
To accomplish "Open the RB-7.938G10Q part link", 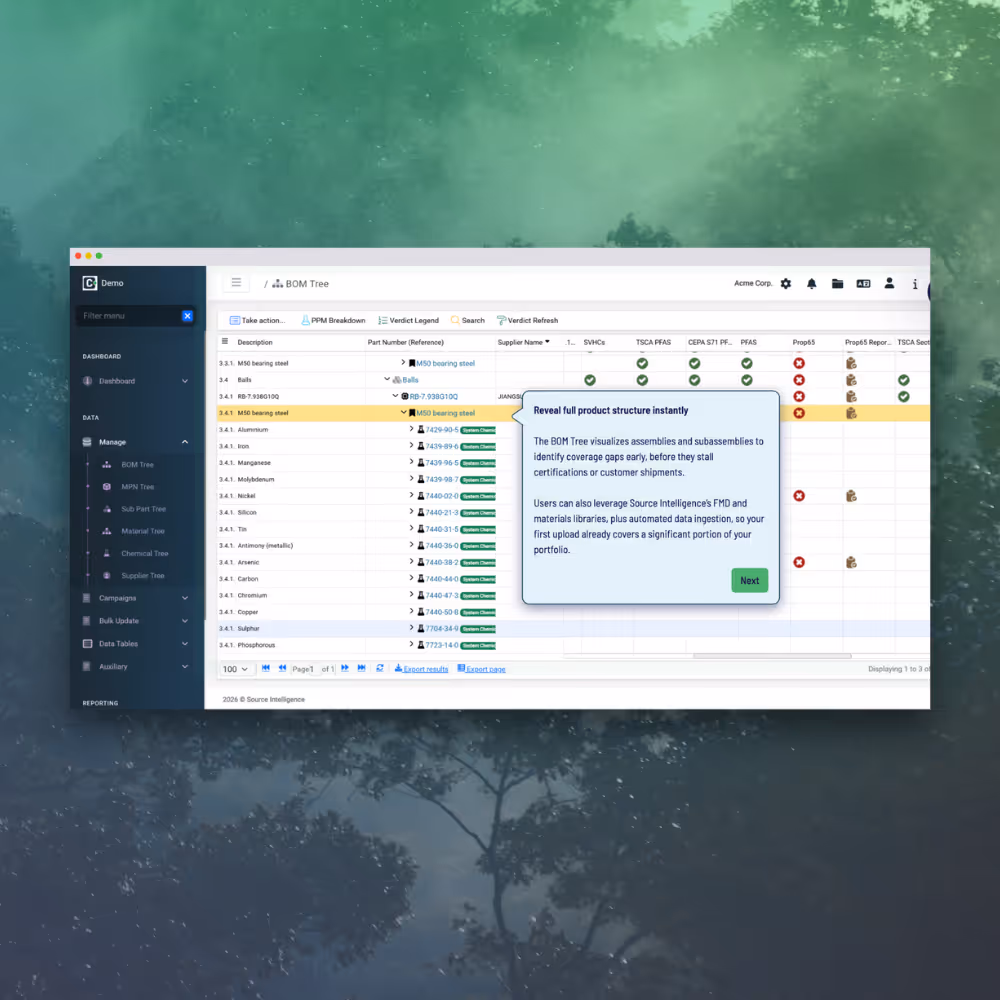I will click(x=434, y=397).
